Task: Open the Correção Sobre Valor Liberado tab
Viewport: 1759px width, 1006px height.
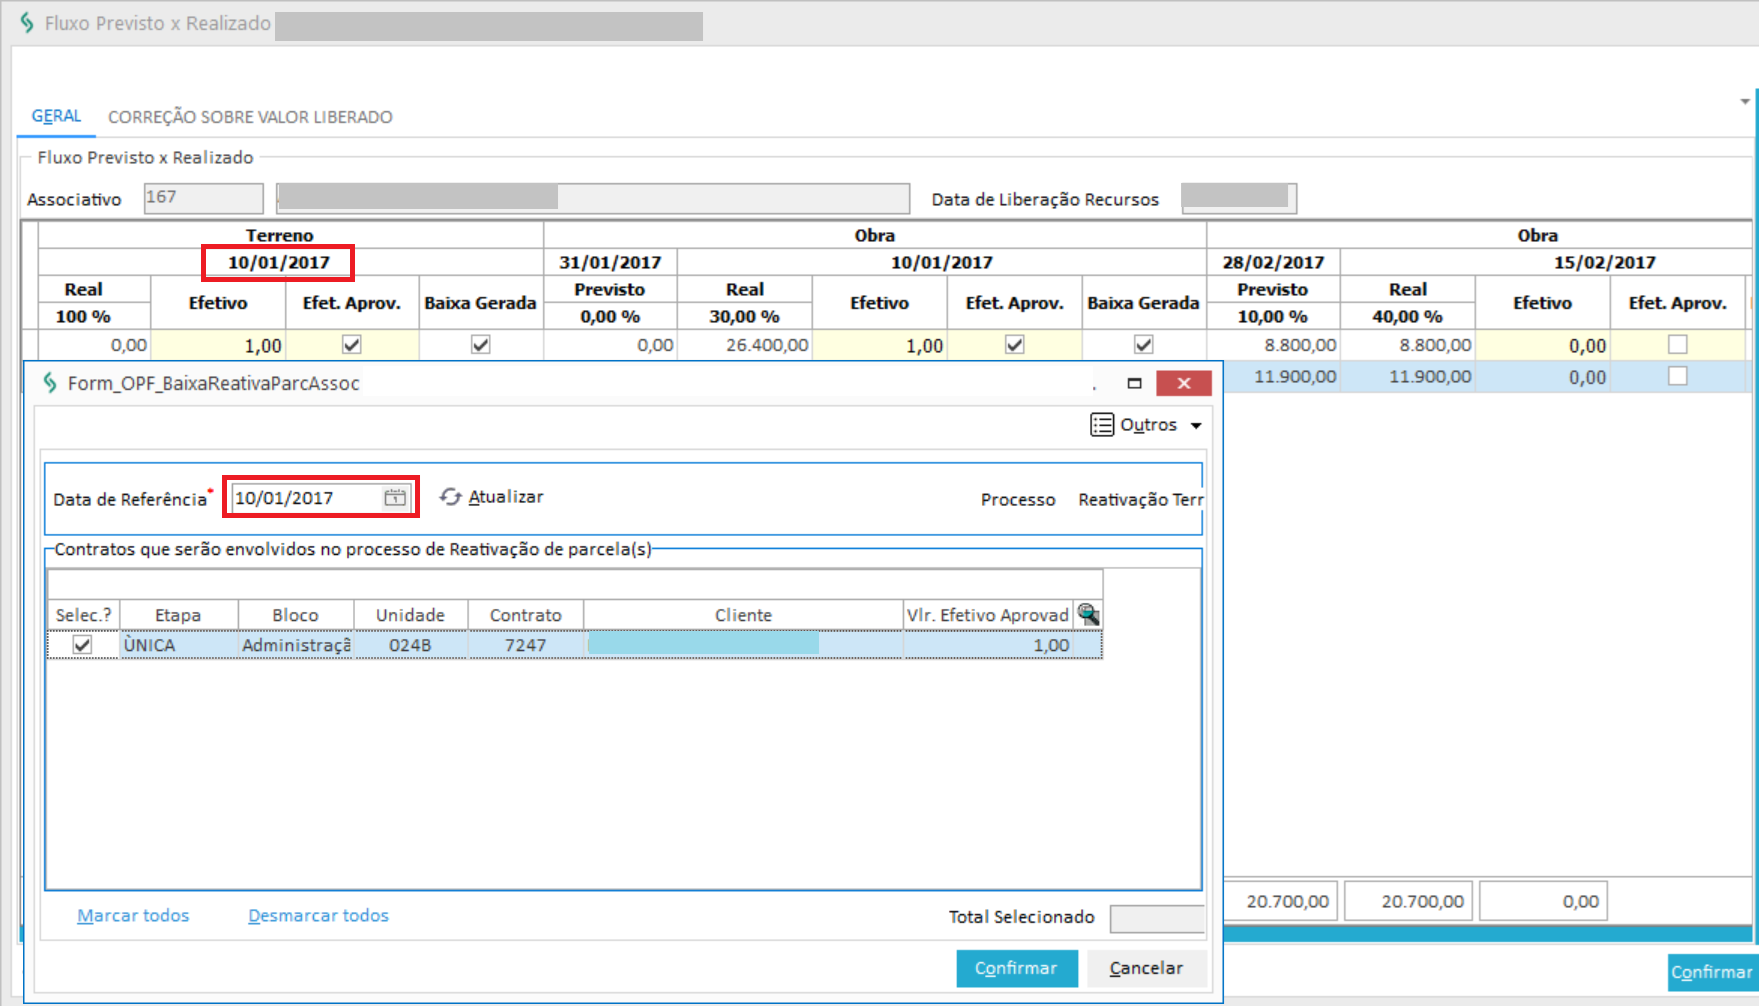Action: (x=250, y=117)
